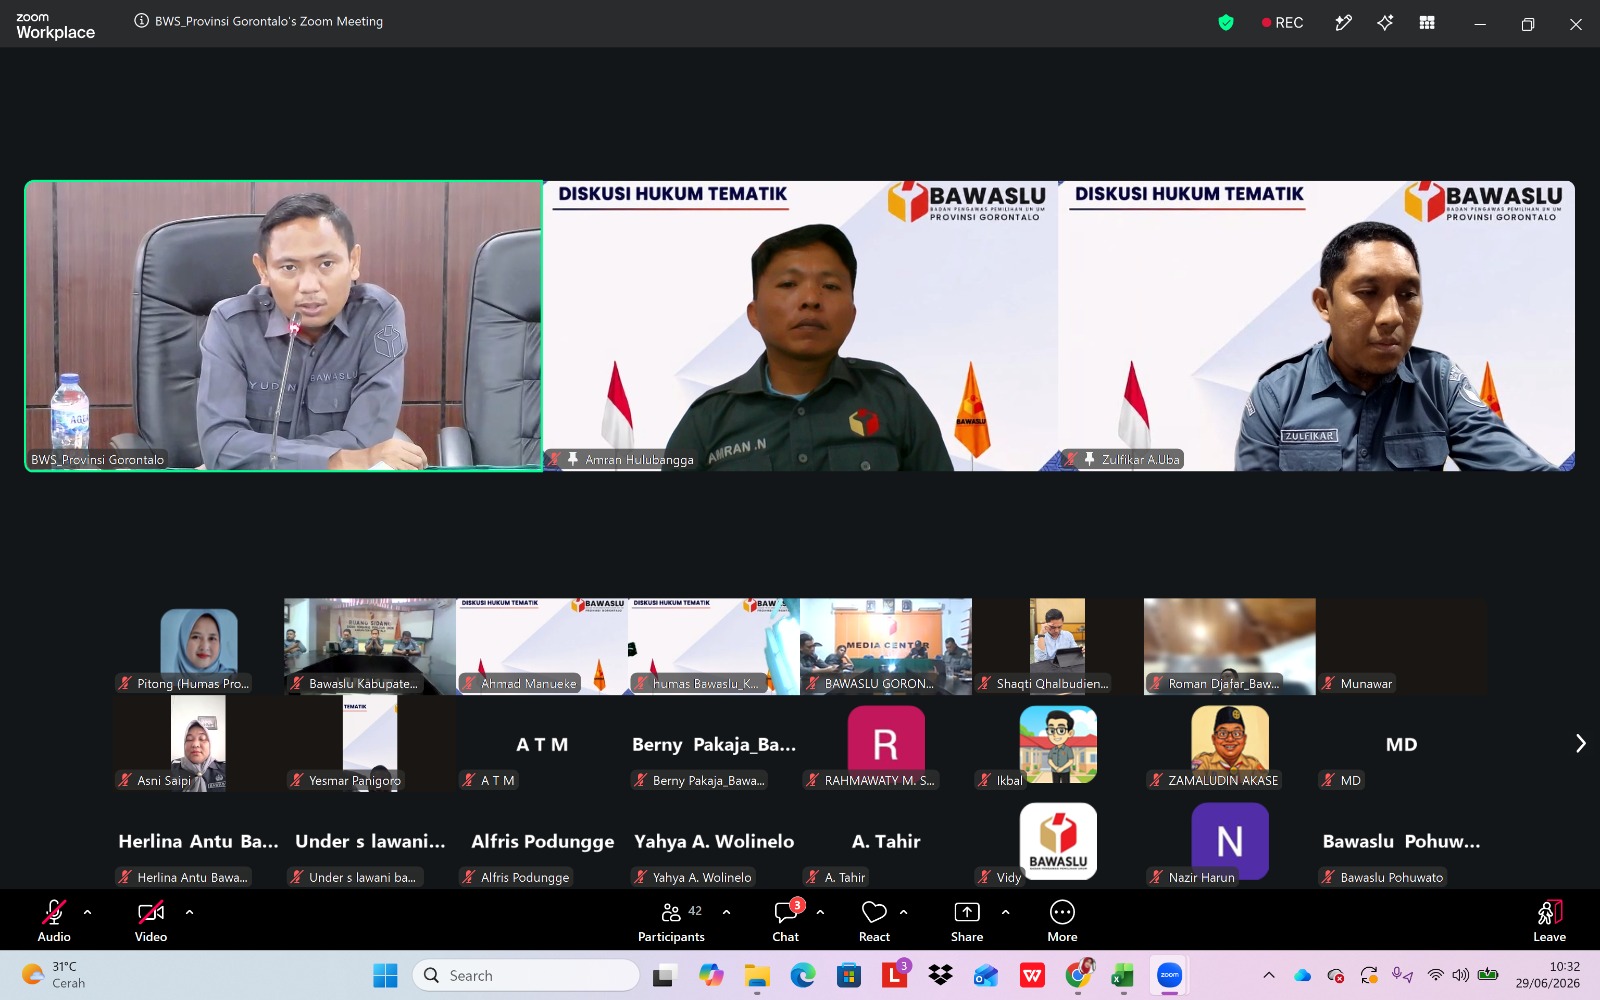The height and width of the screenshot is (1000, 1600).
Task: Leave the meeting
Action: [x=1549, y=920]
